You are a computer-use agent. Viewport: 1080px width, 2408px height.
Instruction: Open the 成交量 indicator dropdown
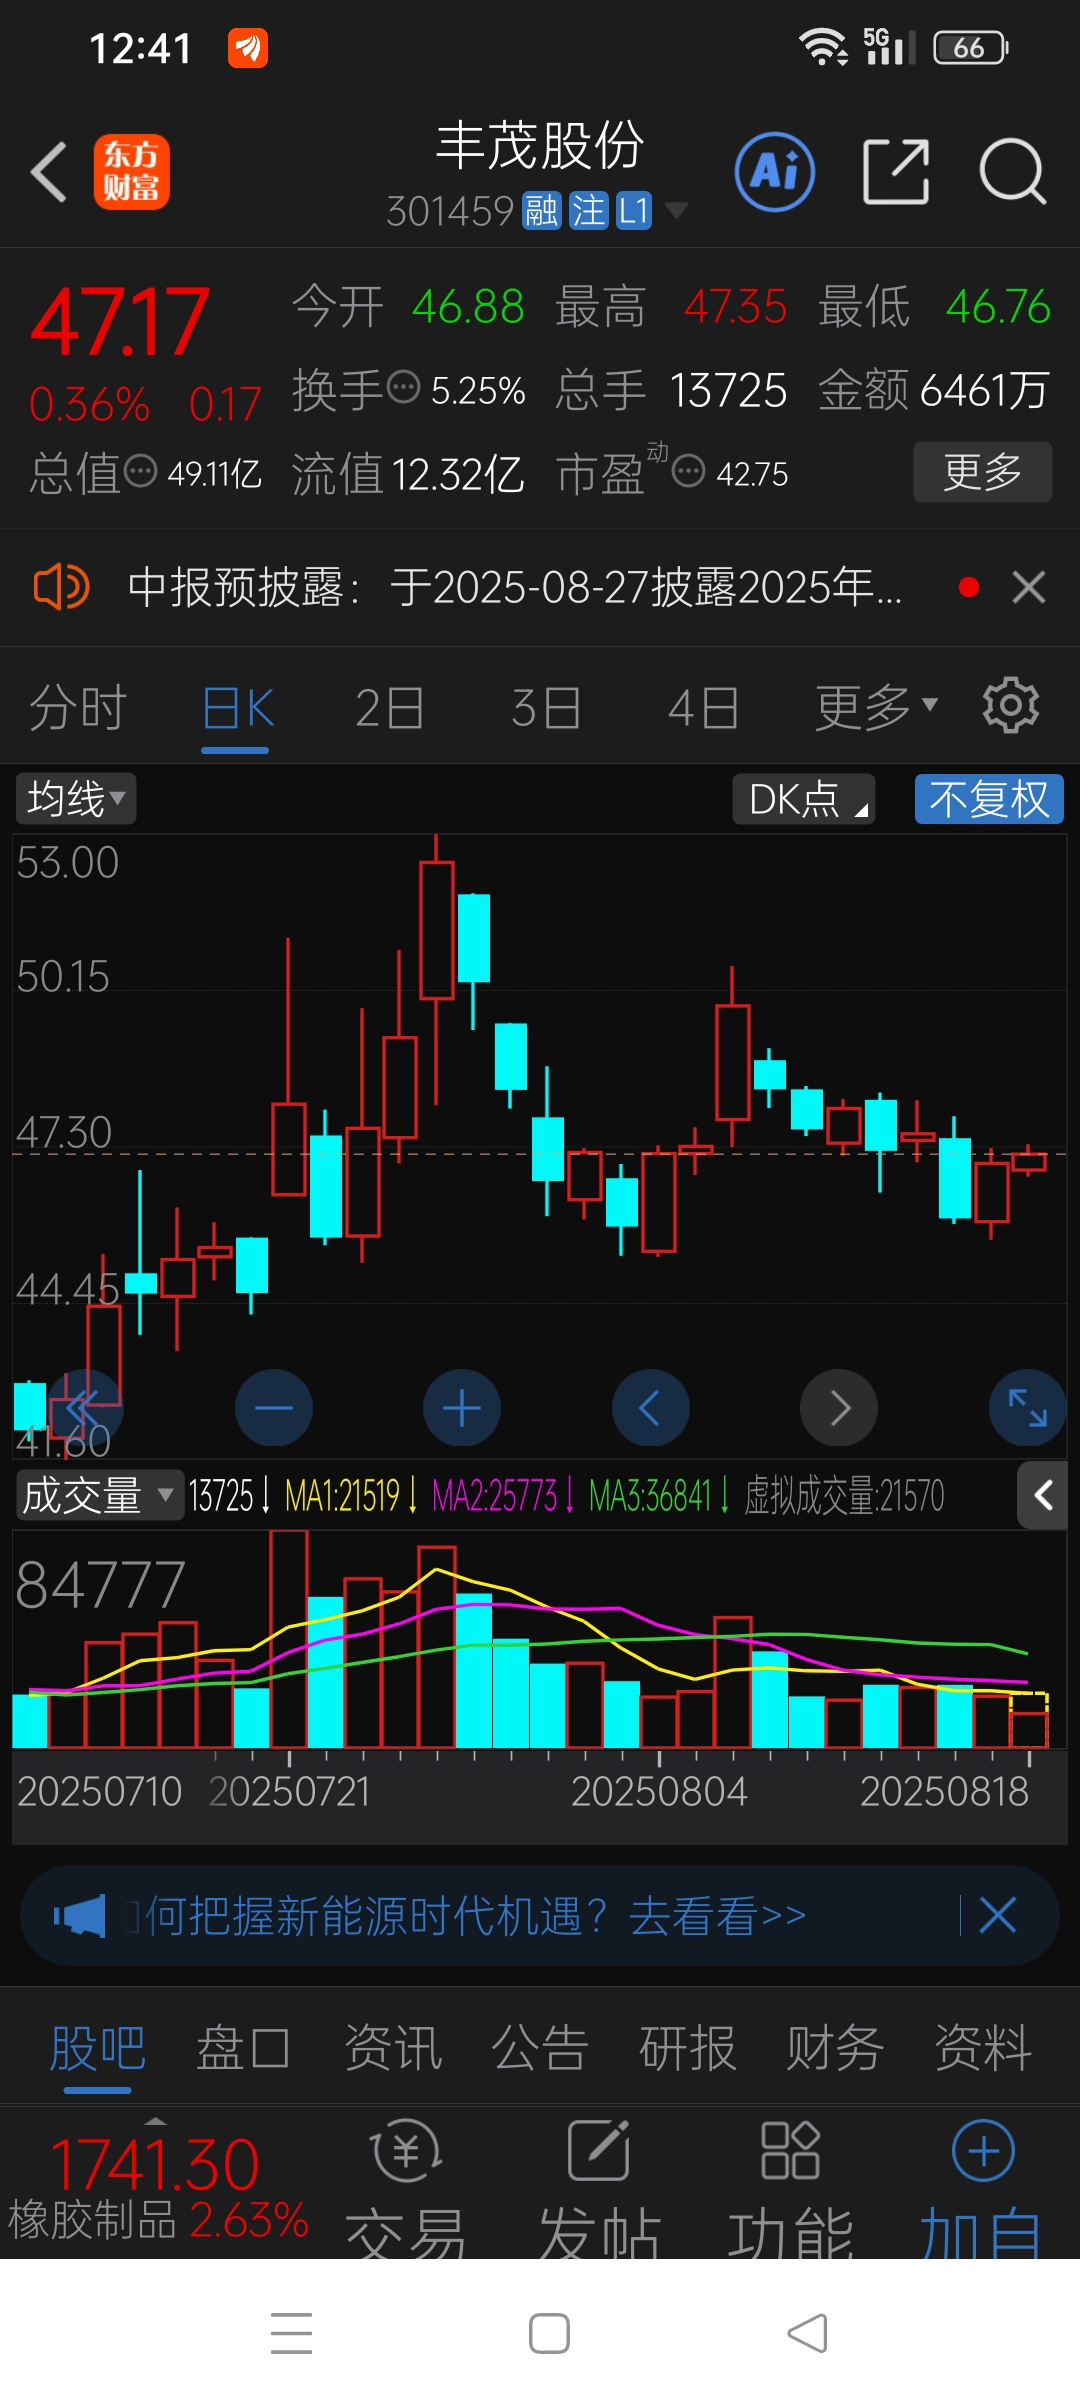[99, 1495]
